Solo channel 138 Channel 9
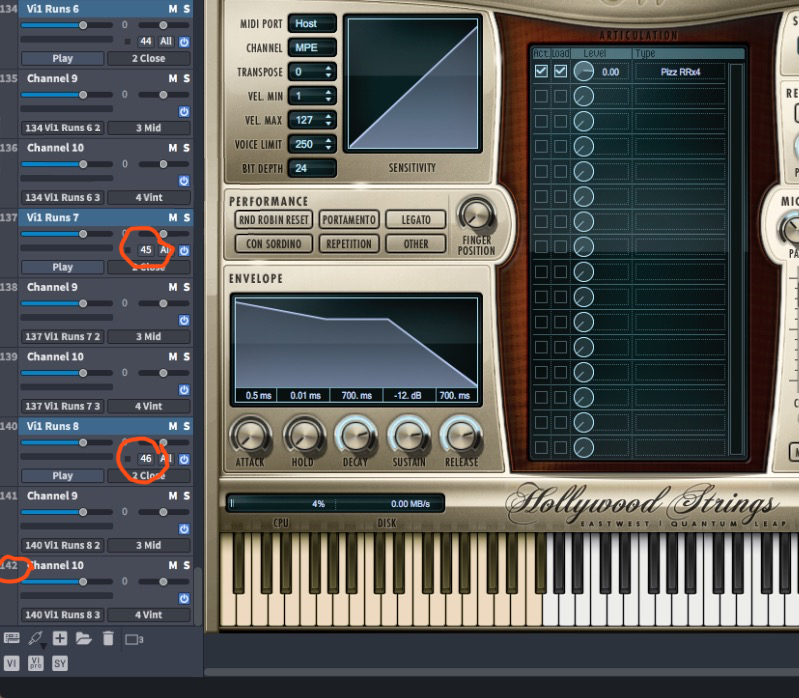 [187, 287]
